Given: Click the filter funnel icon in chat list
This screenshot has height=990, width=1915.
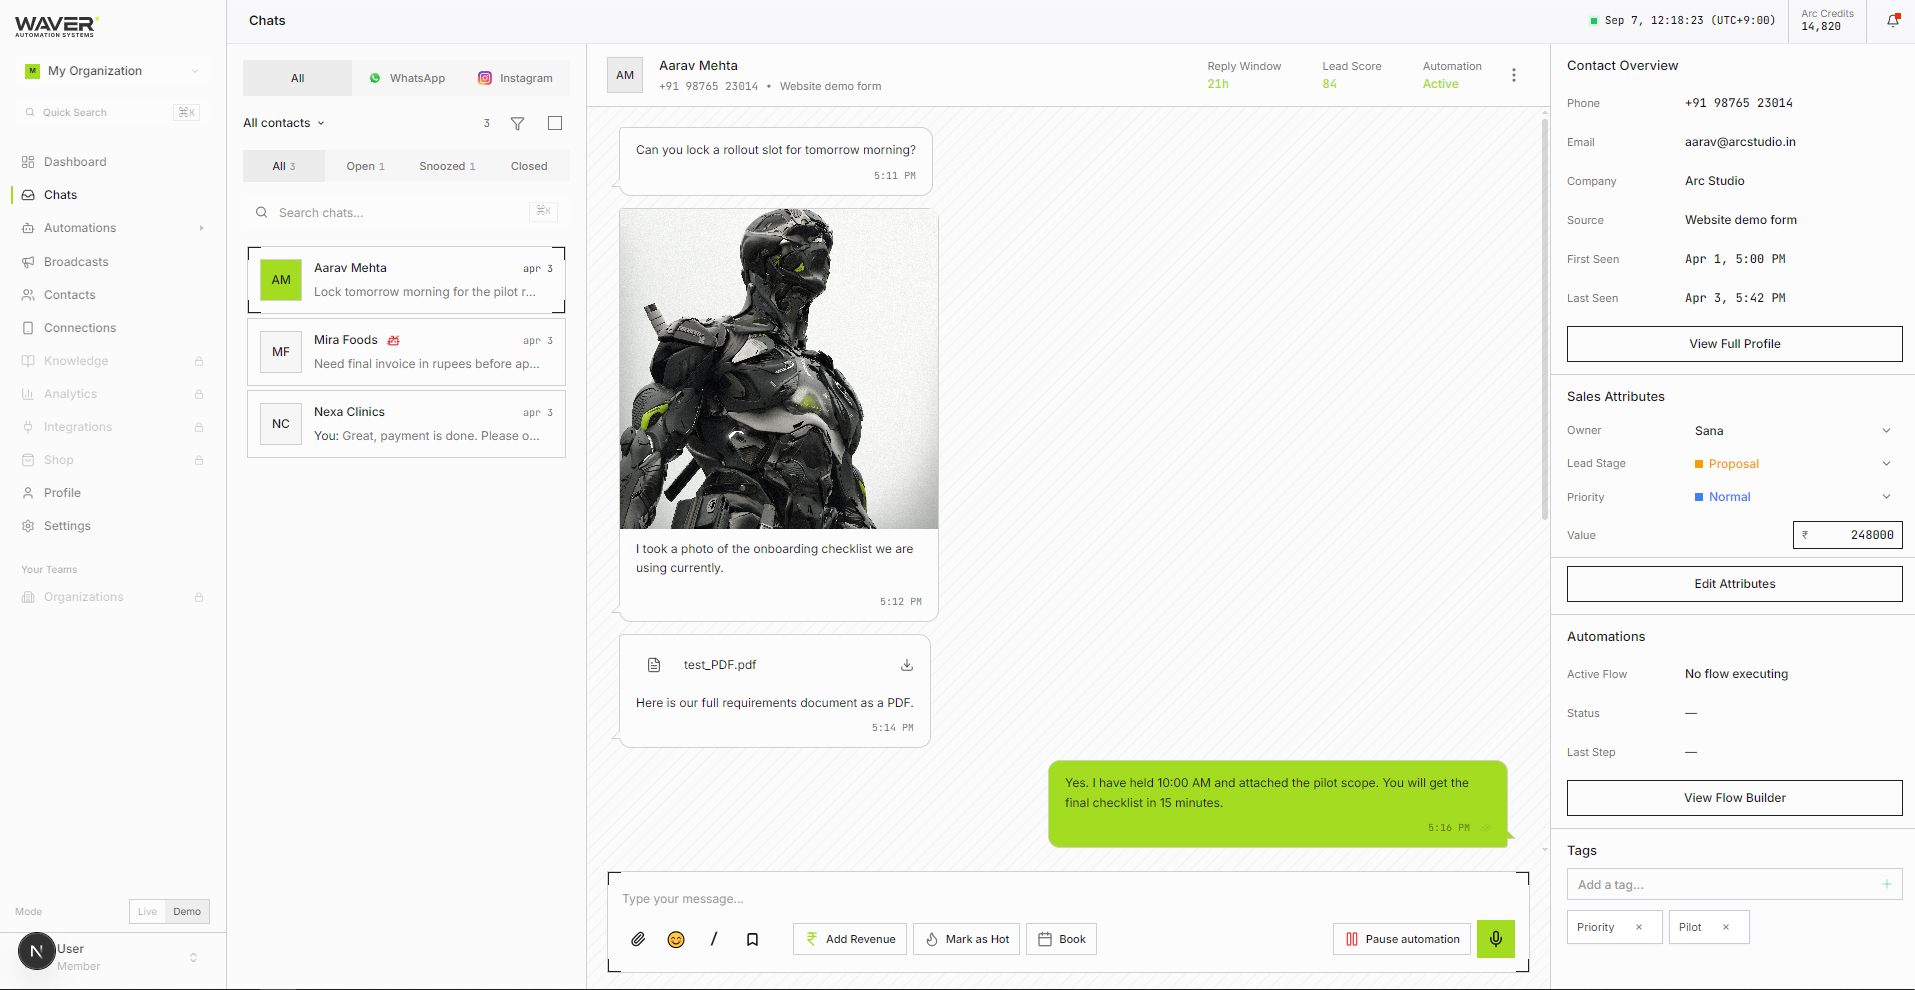Looking at the screenshot, I should 517,123.
